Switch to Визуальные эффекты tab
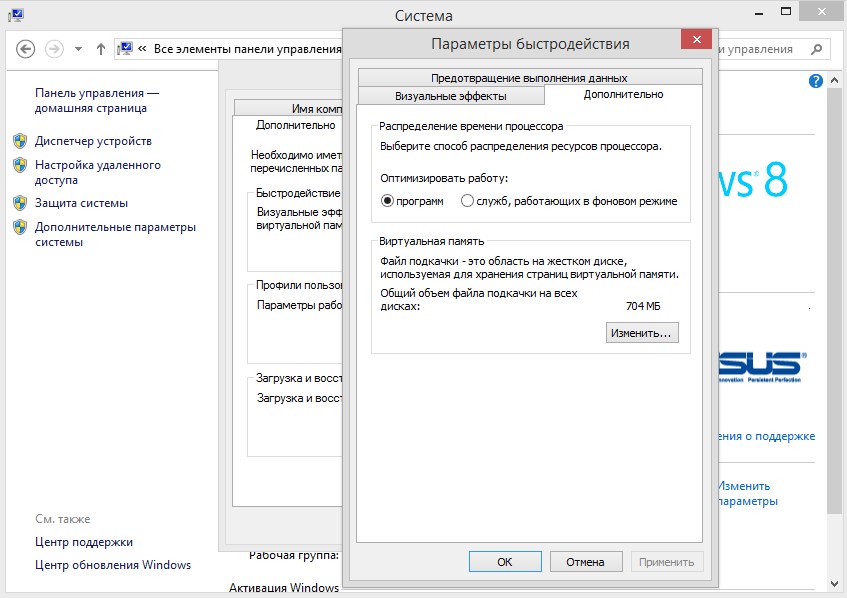This screenshot has height=598, width=847. tap(451, 96)
